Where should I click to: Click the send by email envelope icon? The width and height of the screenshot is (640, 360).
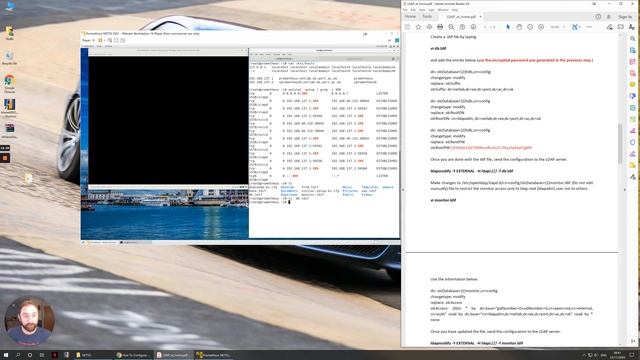click(620, 27)
